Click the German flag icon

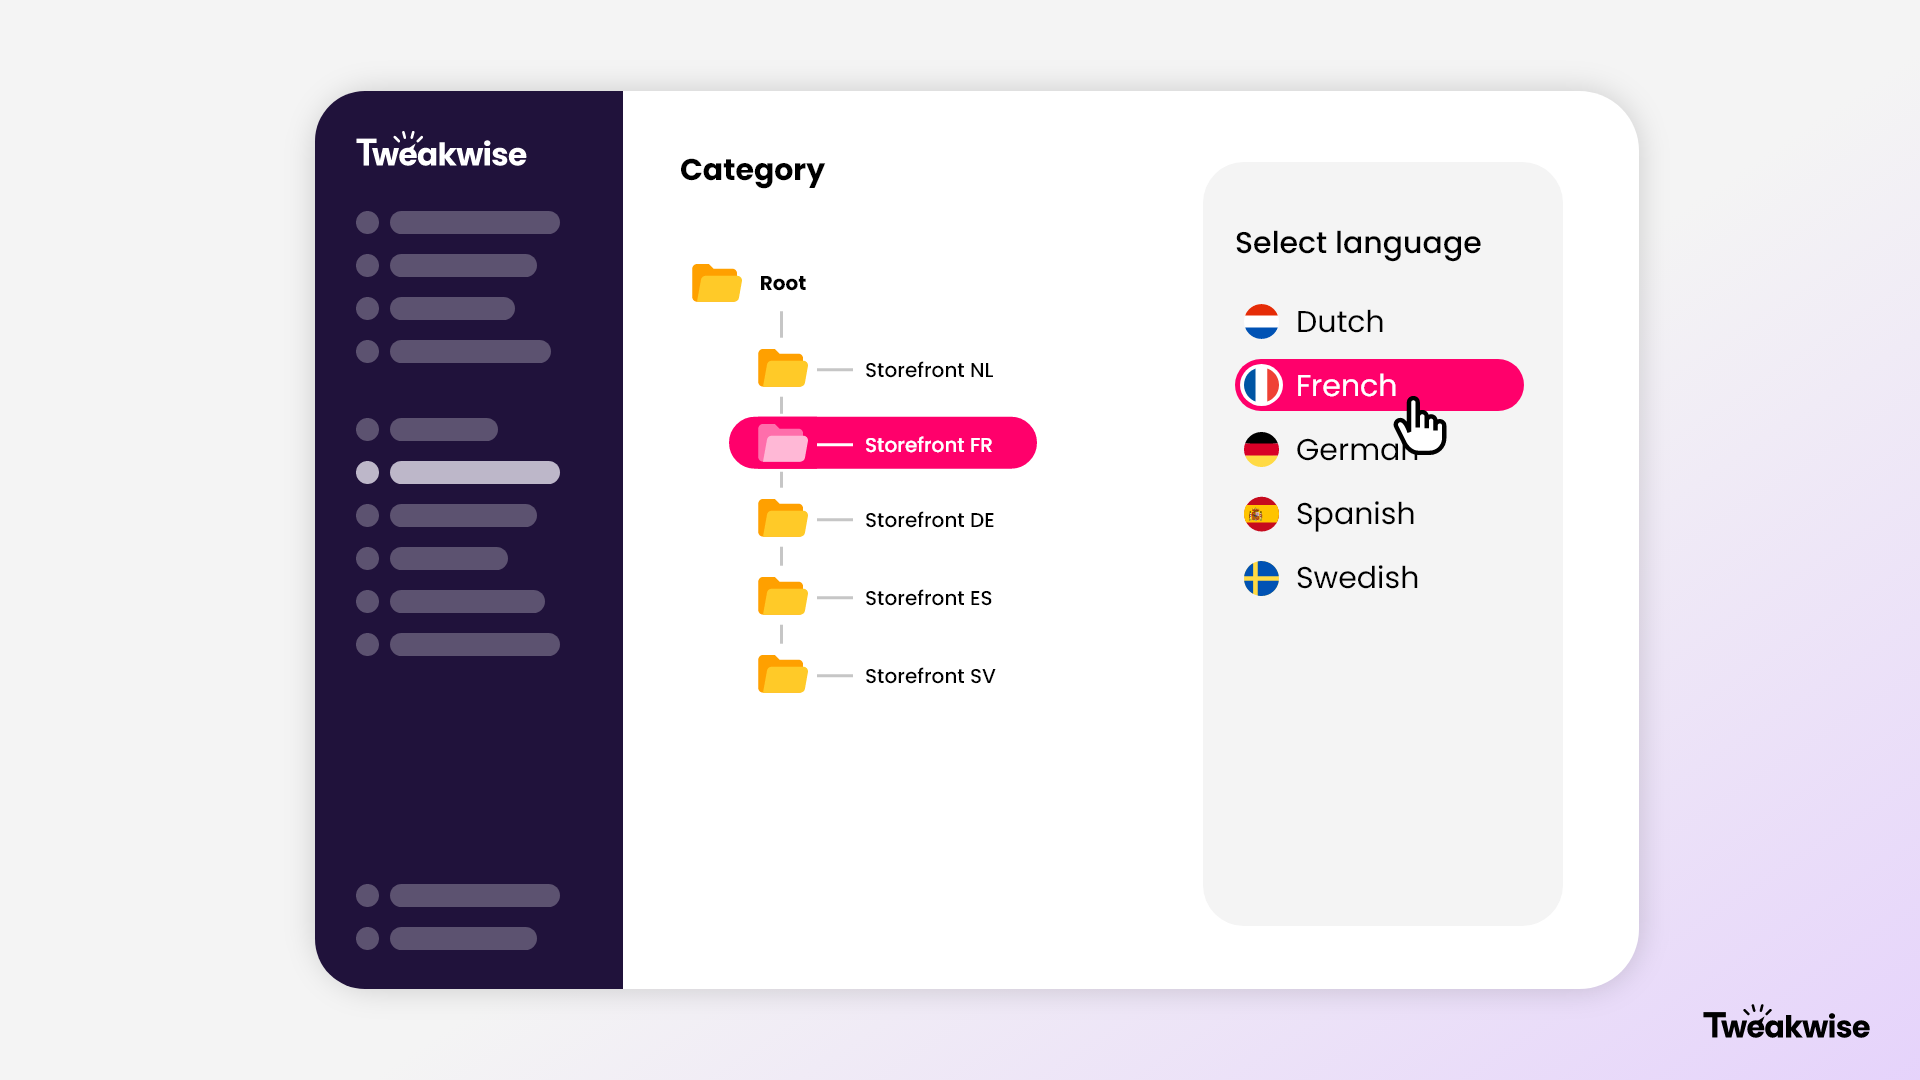point(1261,450)
